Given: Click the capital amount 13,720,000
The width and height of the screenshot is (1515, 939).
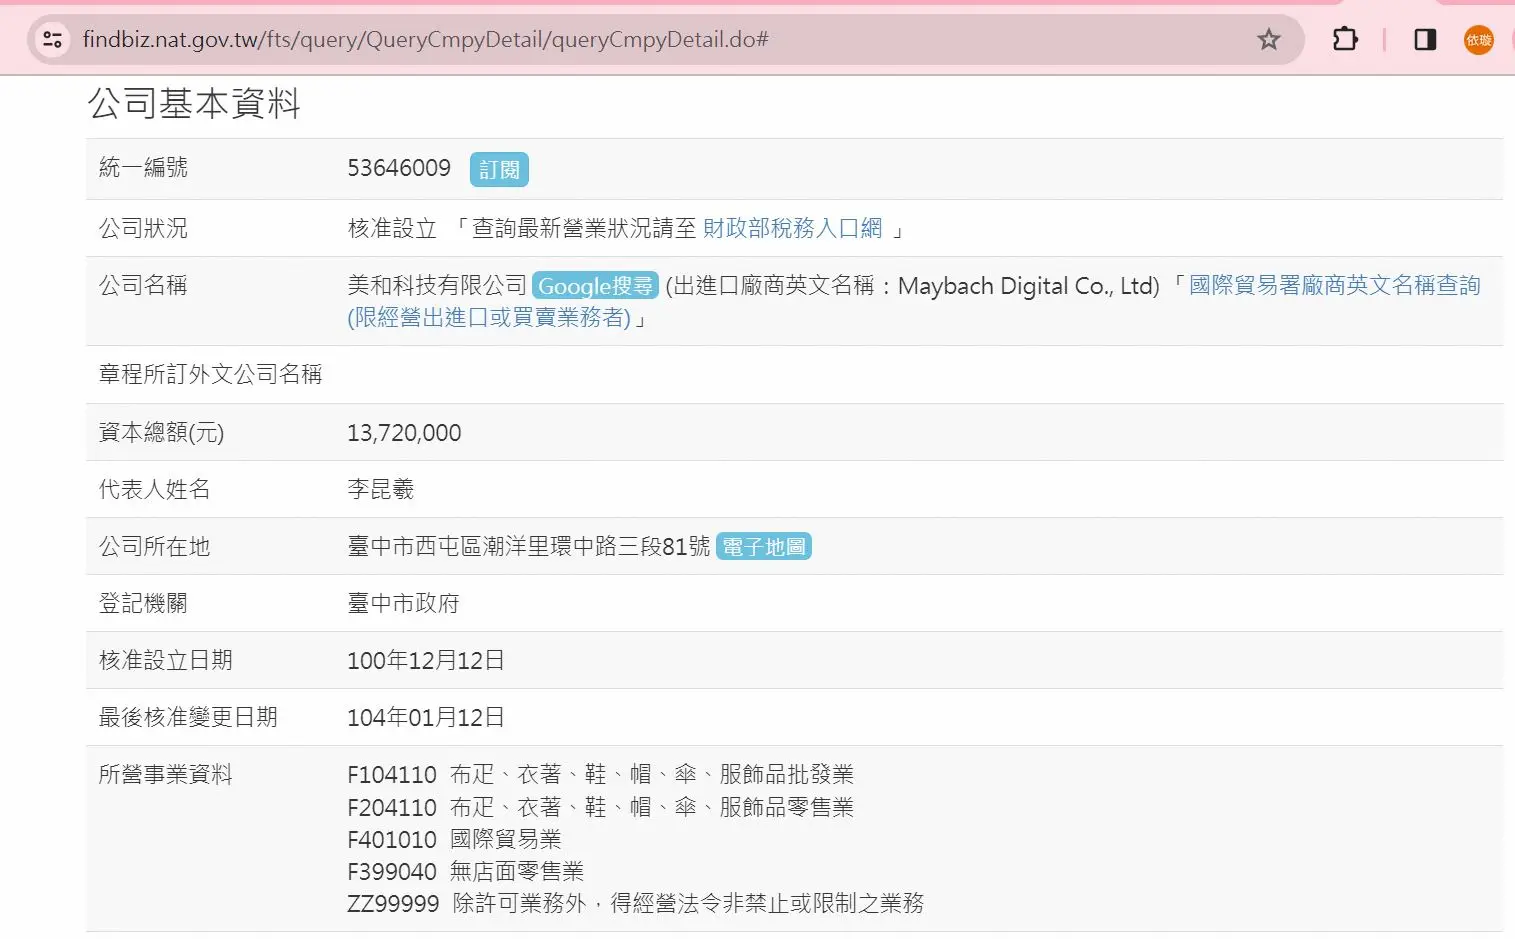Looking at the screenshot, I should [x=404, y=433].
